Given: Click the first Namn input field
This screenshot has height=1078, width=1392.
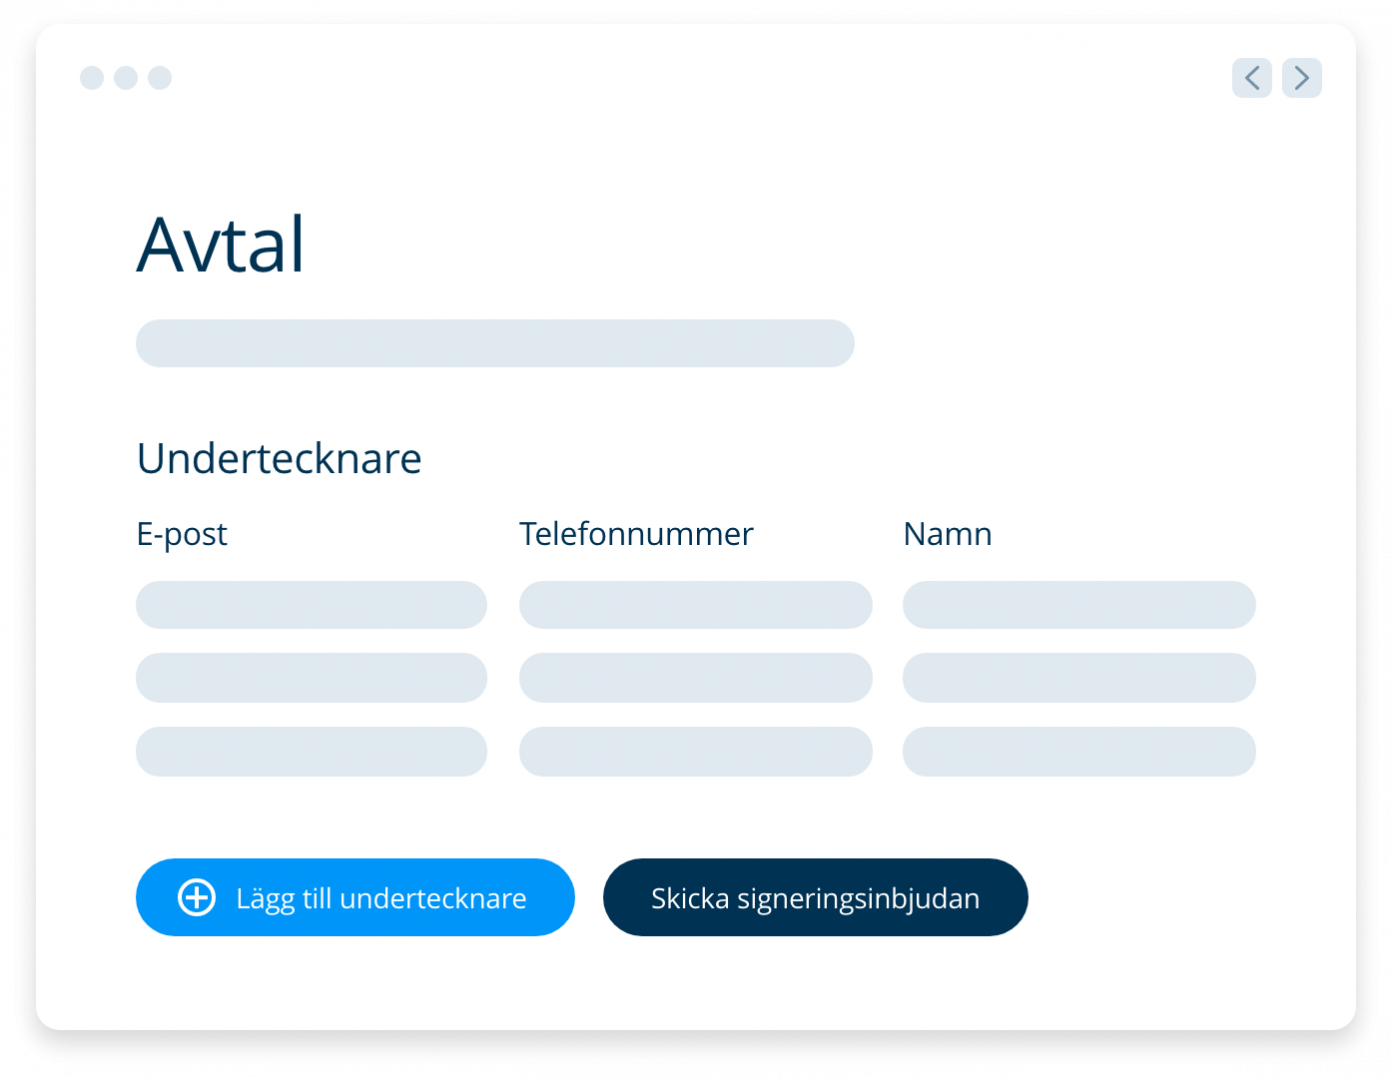Looking at the screenshot, I should pos(1079,605).
